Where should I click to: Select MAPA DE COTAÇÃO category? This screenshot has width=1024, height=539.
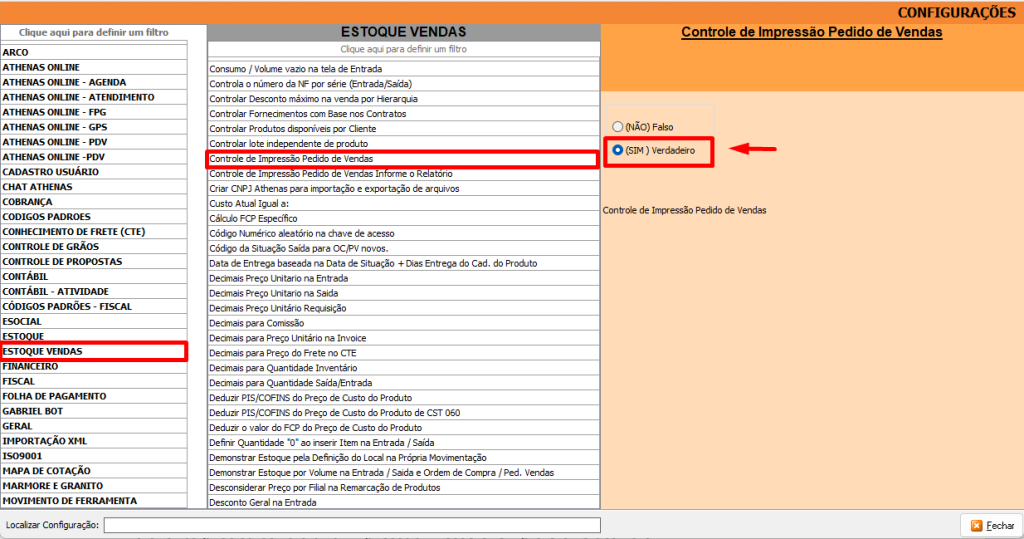click(x=93, y=471)
